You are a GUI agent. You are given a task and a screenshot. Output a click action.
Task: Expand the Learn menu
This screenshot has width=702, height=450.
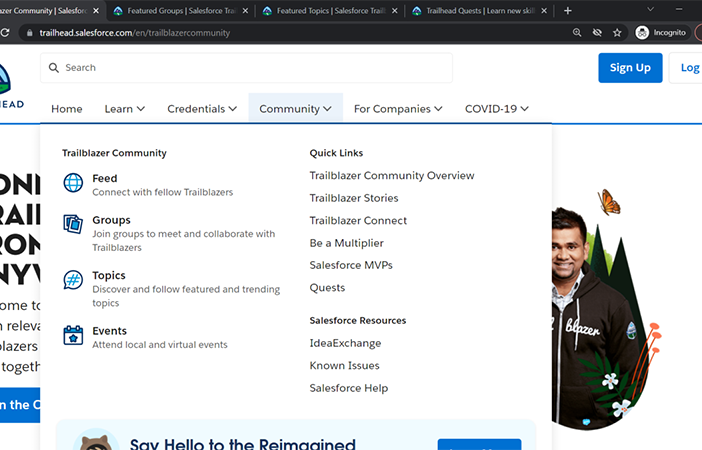124,109
